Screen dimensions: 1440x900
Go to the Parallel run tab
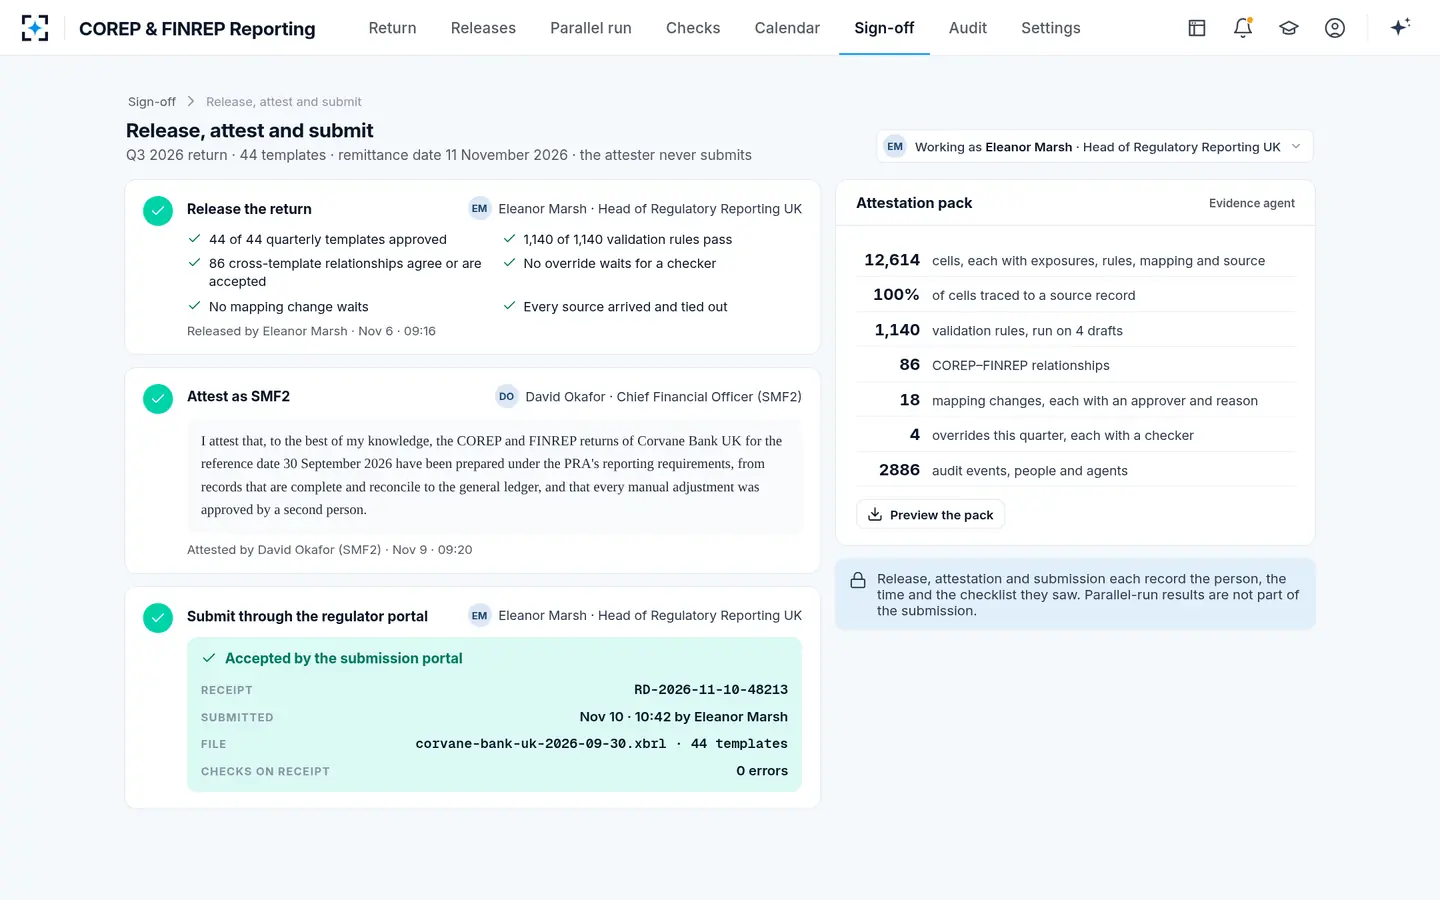pos(591,28)
